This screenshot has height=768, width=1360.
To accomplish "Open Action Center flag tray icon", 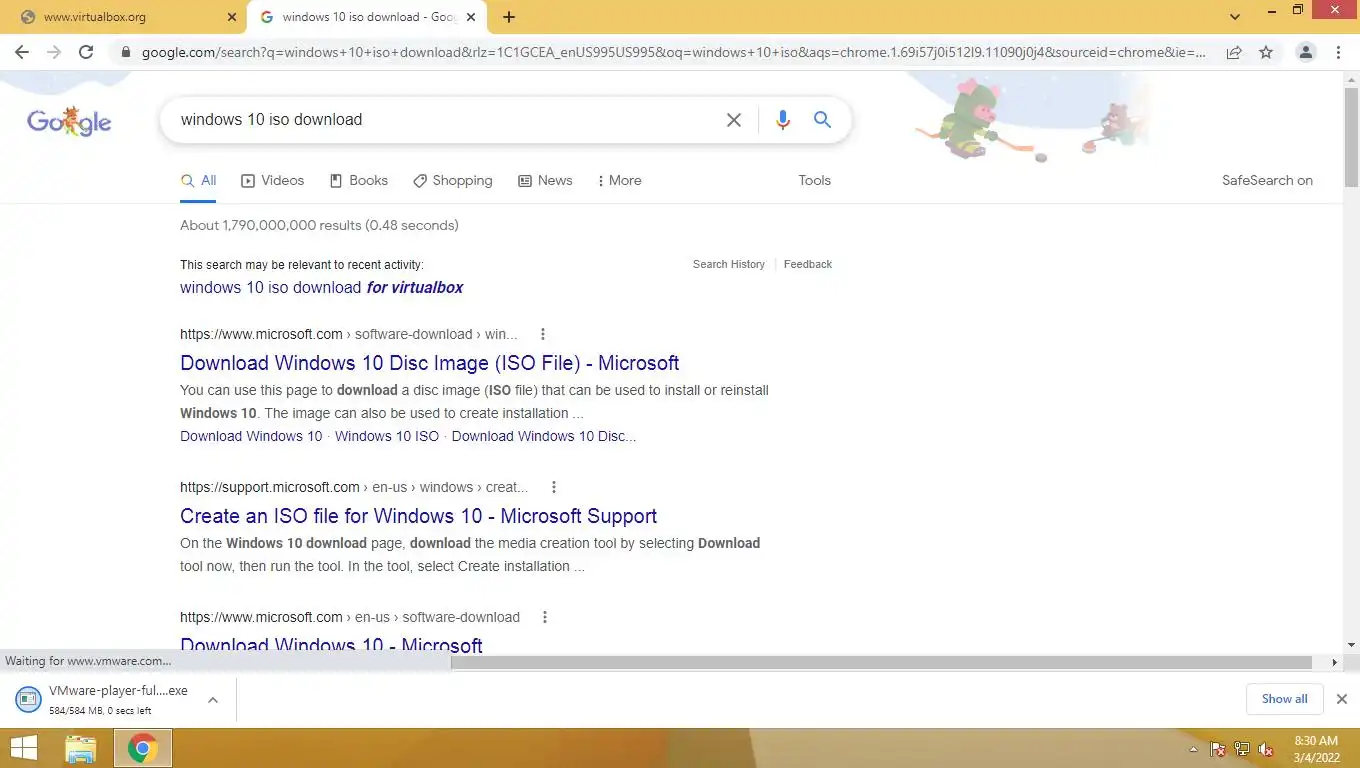I will coord(1218,749).
